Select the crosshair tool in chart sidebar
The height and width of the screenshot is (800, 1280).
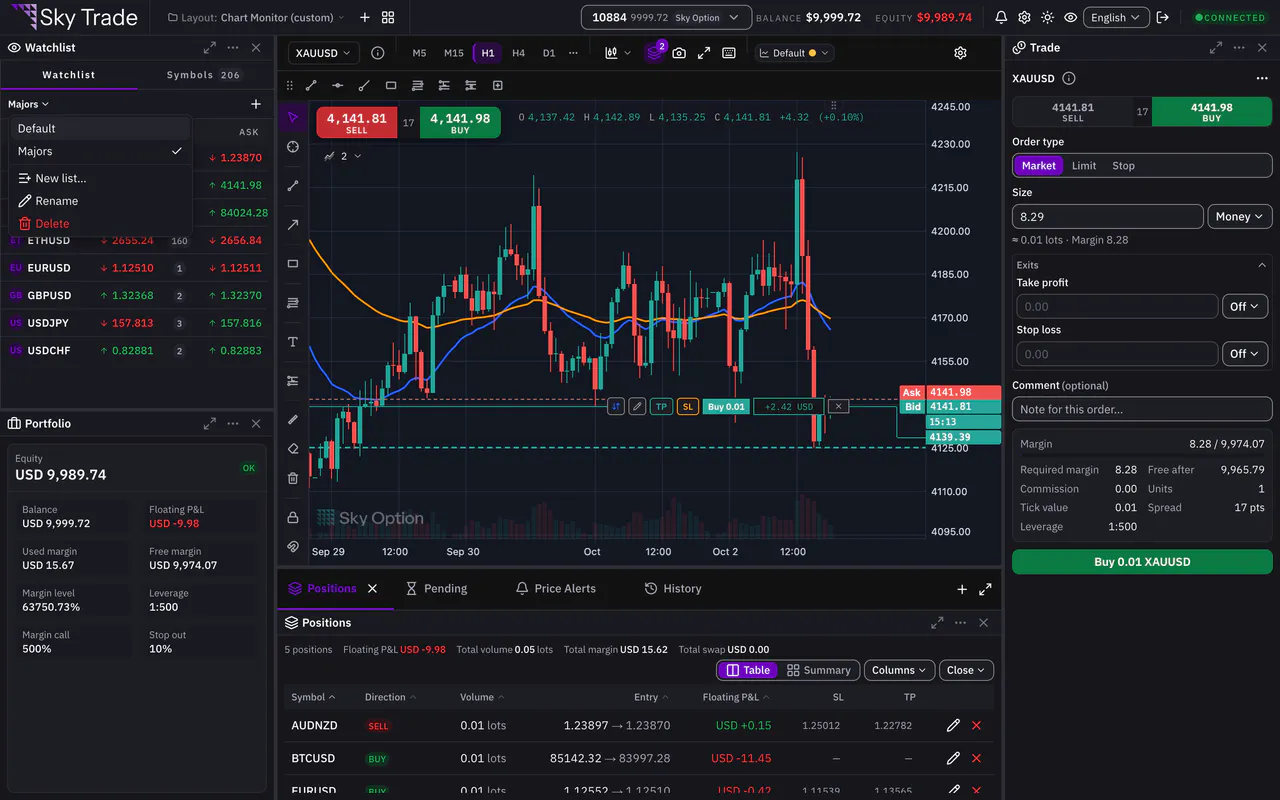point(293,147)
